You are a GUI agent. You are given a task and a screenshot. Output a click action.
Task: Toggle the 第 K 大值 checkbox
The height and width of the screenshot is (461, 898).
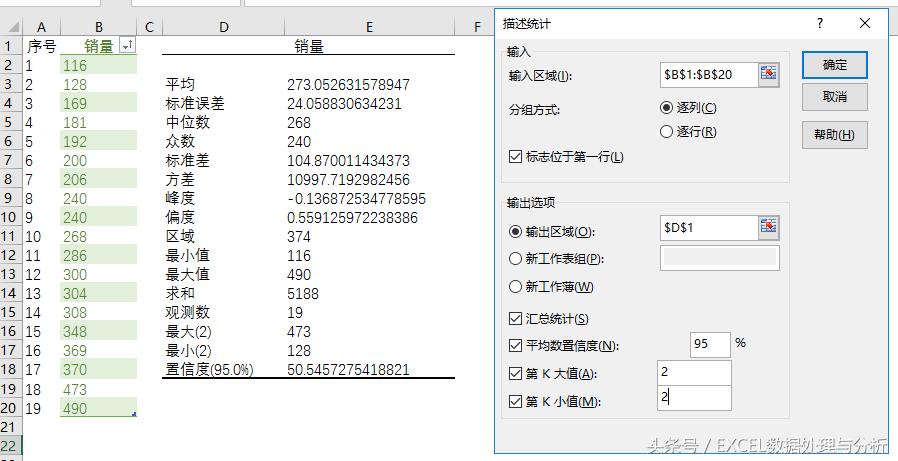coord(515,373)
